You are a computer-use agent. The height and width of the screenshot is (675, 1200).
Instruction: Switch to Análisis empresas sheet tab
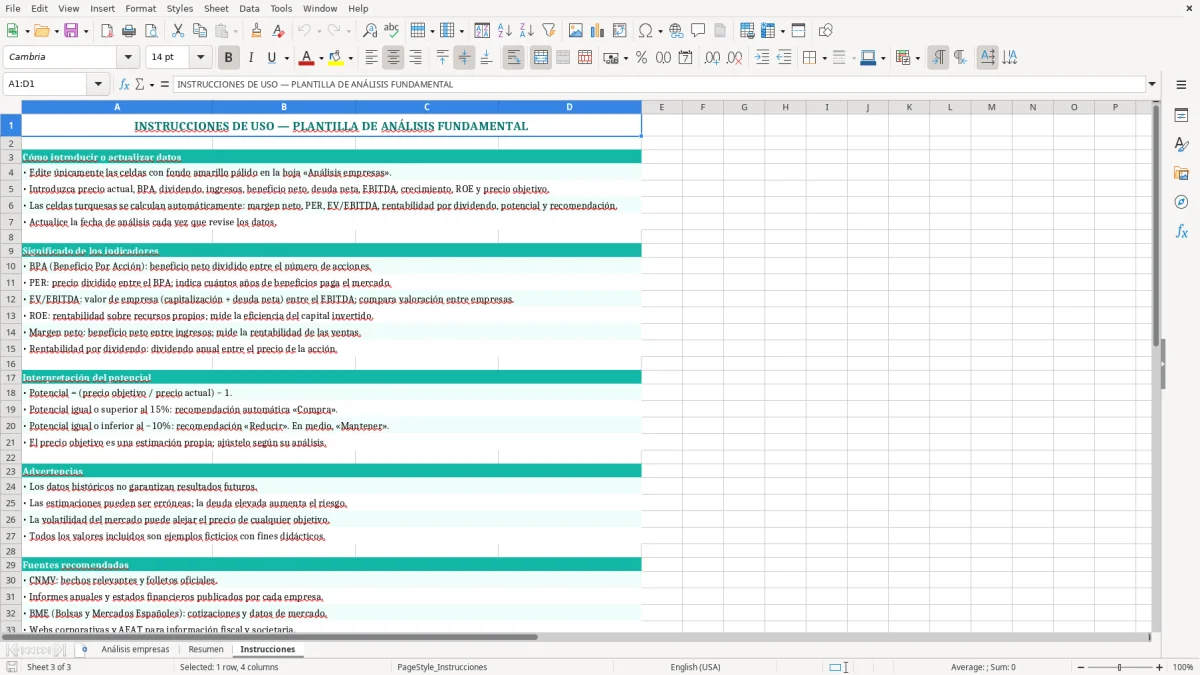[x=135, y=650]
